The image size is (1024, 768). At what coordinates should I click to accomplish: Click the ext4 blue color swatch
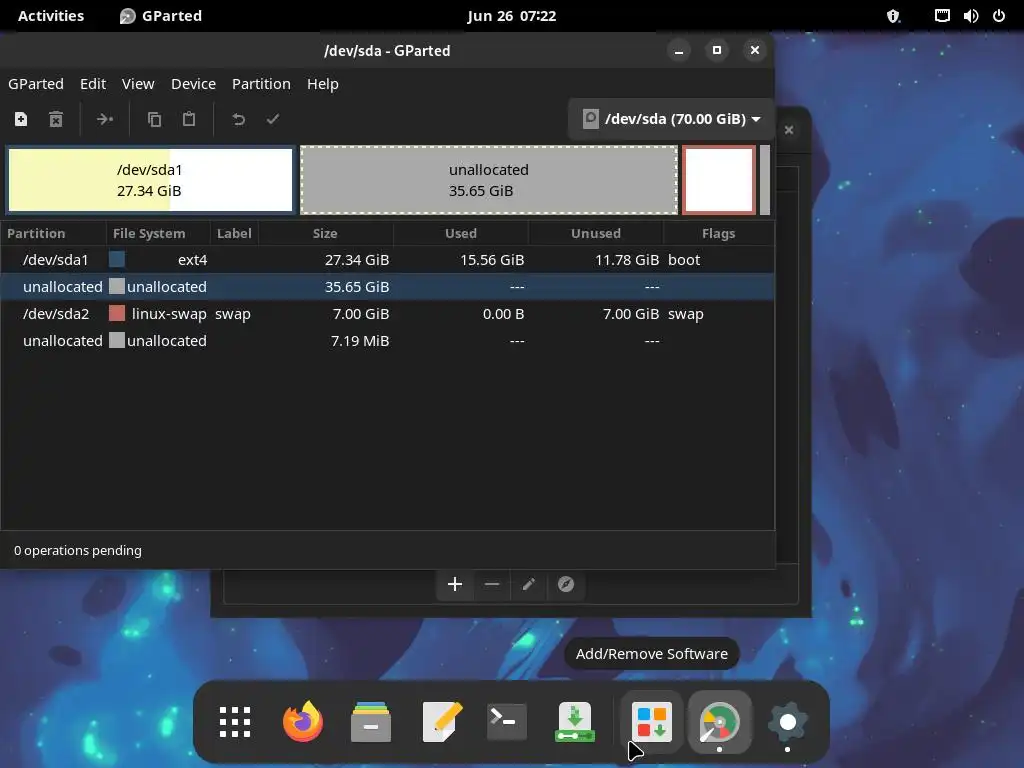click(117, 259)
